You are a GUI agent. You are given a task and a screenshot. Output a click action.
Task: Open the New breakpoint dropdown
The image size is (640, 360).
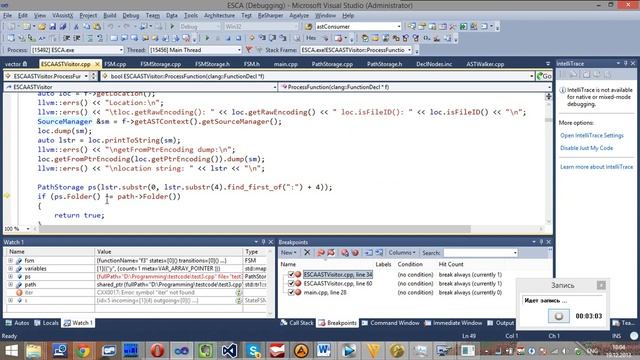point(289,253)
